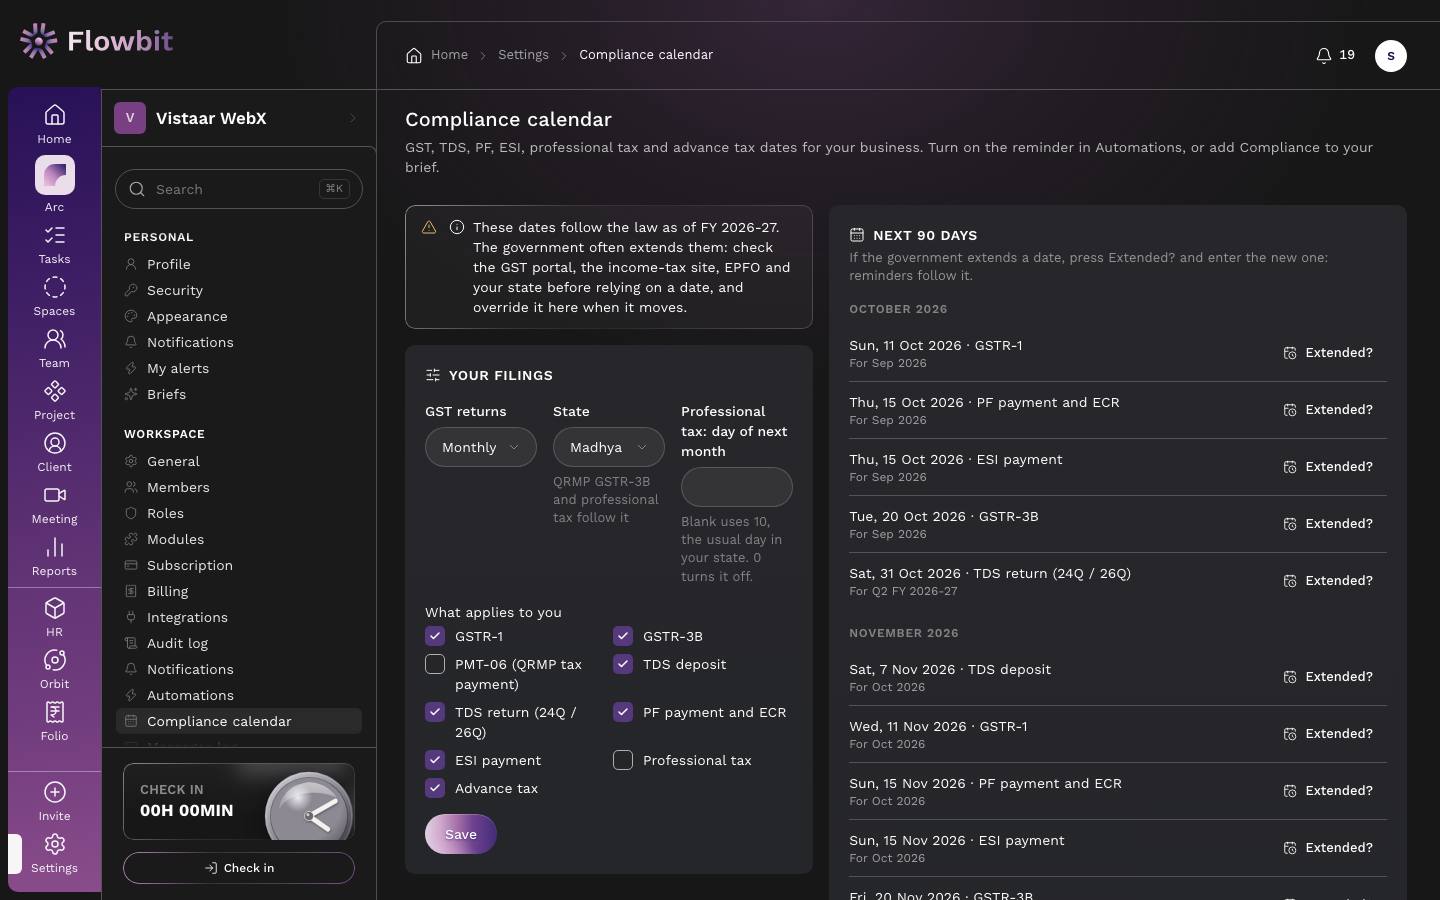Click the home icon in breadcrumb
The width and height of the screenshot is (1440, 900).
click(x=414, y=55)
